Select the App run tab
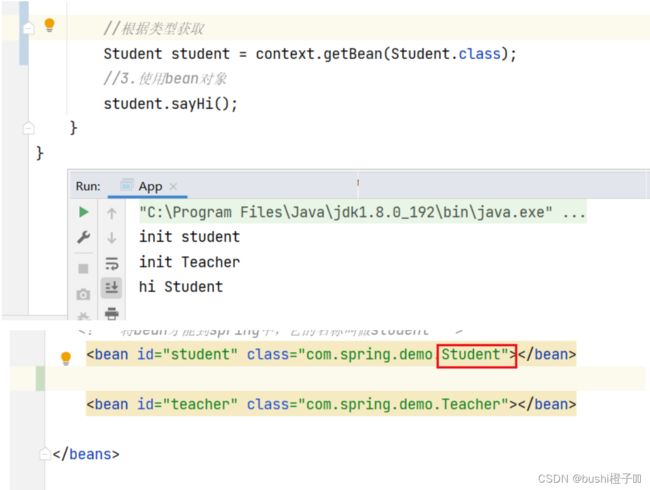This screenshot has height=490, width=650. point(148,187)
